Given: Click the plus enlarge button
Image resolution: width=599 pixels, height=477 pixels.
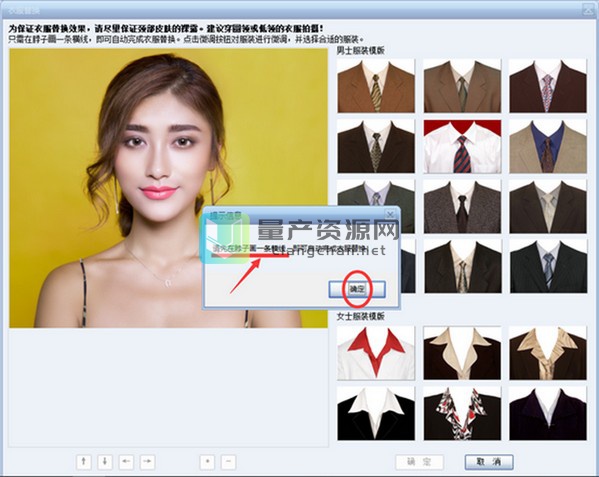Looking at the screenshot, I should click(207, 462).
